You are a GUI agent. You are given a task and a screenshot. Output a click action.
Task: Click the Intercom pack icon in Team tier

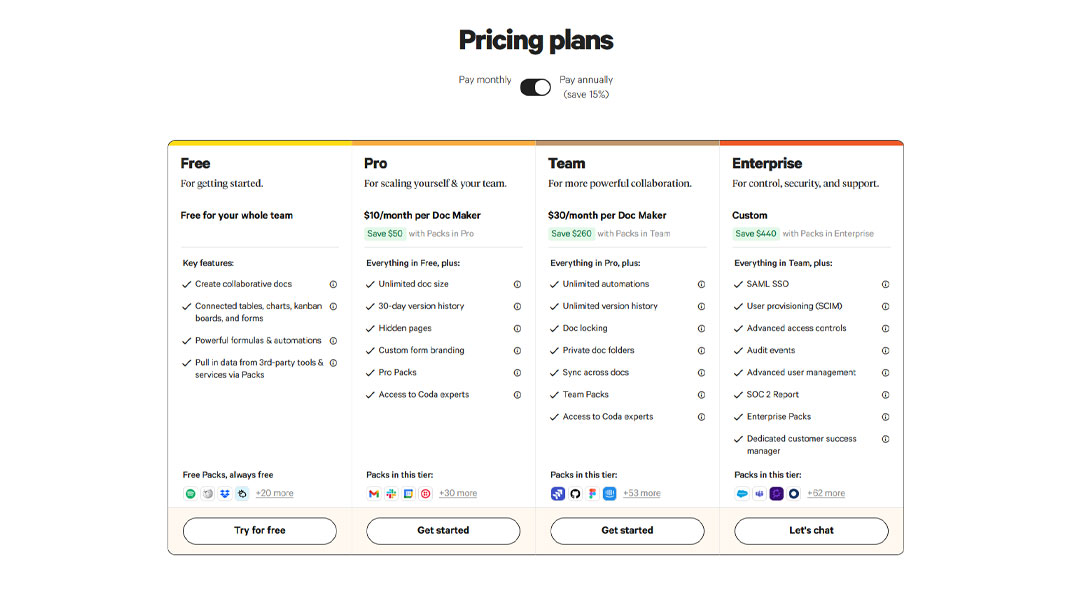click(610, 494)
